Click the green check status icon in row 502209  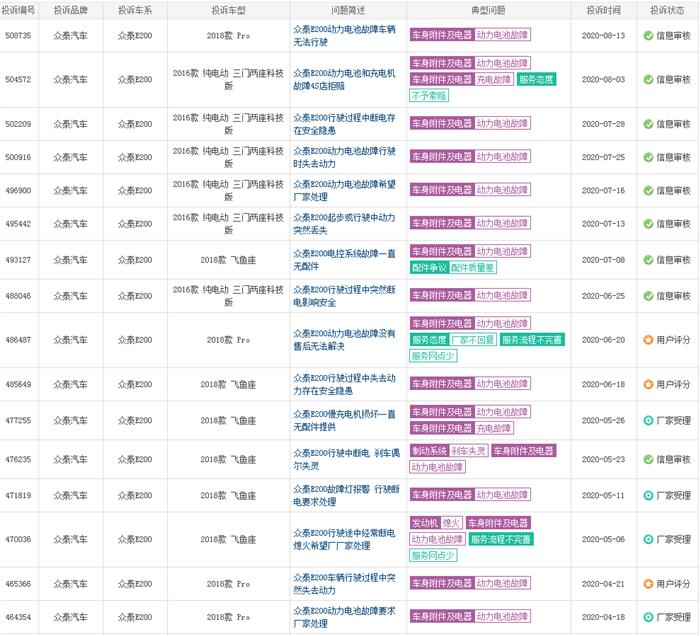[x=648, y=124]
